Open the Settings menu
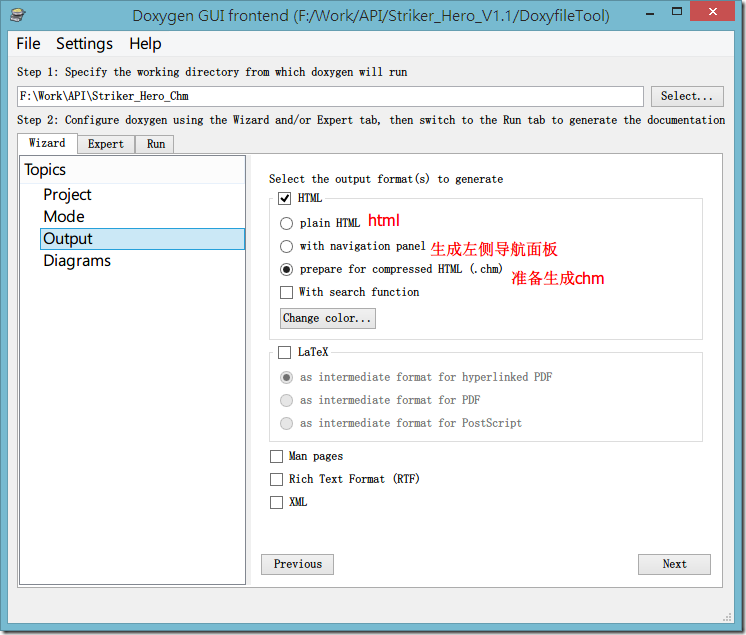 [x=84, y=44]
